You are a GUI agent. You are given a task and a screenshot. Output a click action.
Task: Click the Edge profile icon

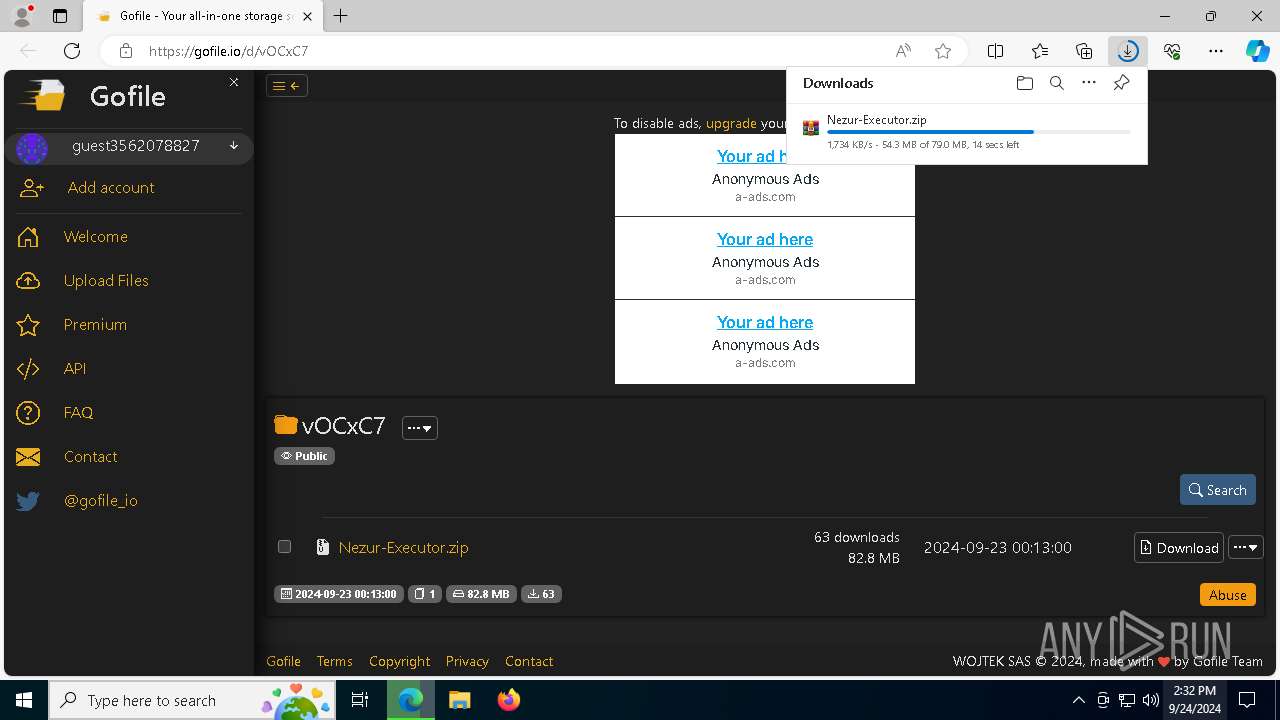pos(22,16)
